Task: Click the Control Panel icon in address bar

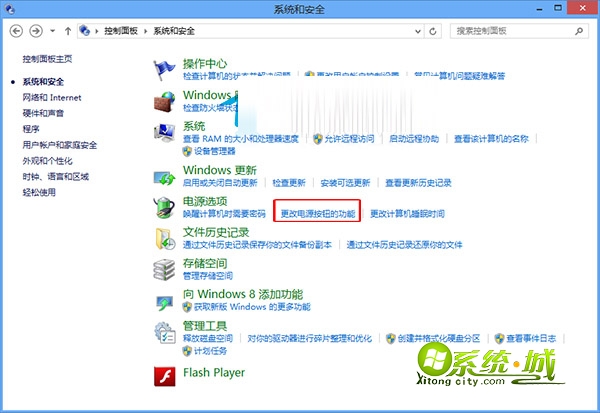Action: (x=85, y=30)
